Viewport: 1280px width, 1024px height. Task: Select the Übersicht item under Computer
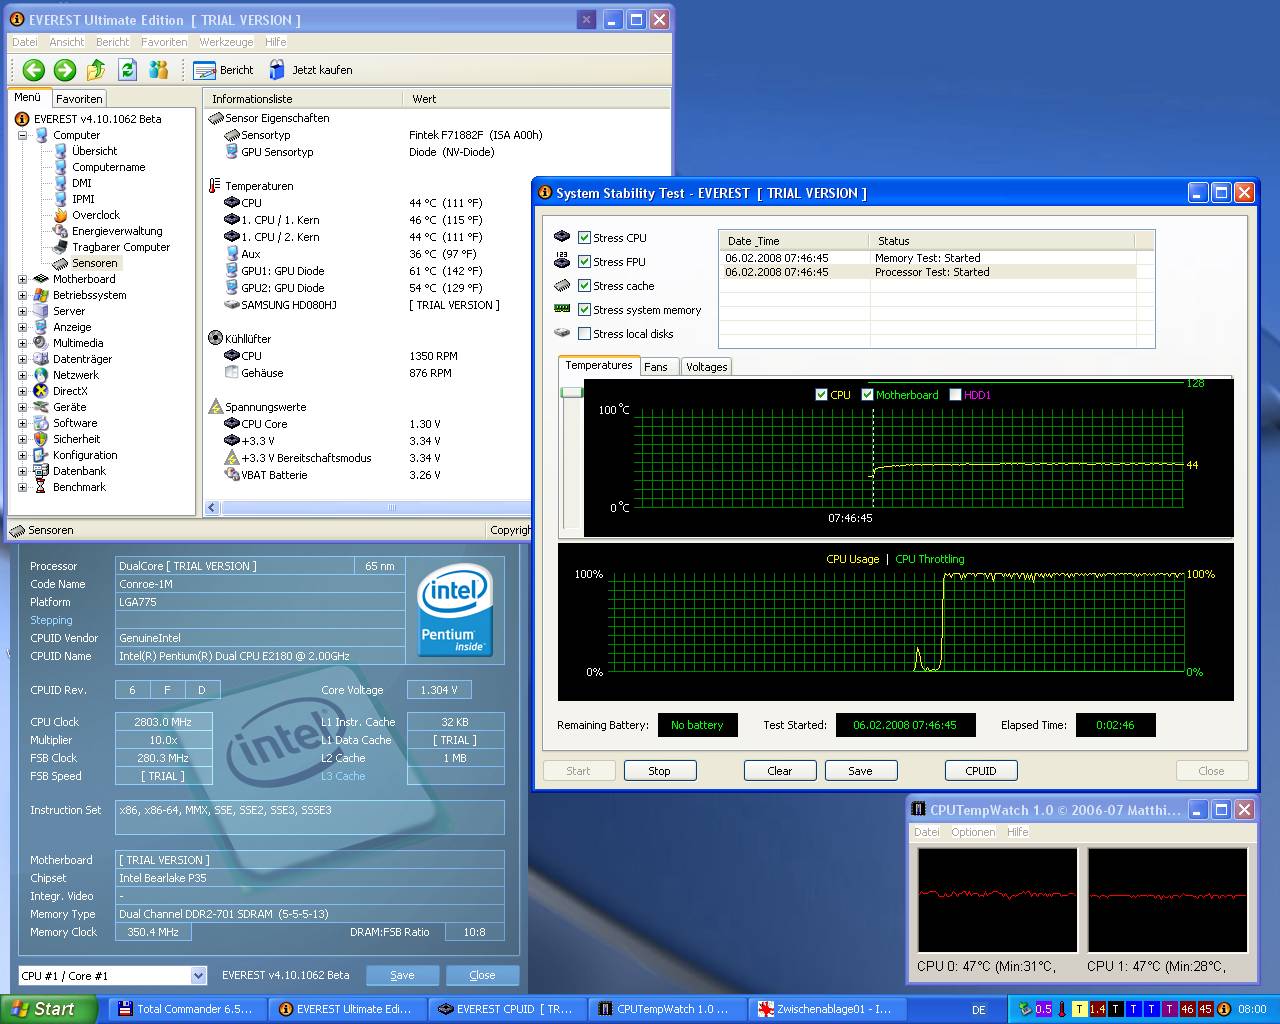point(94,151)
